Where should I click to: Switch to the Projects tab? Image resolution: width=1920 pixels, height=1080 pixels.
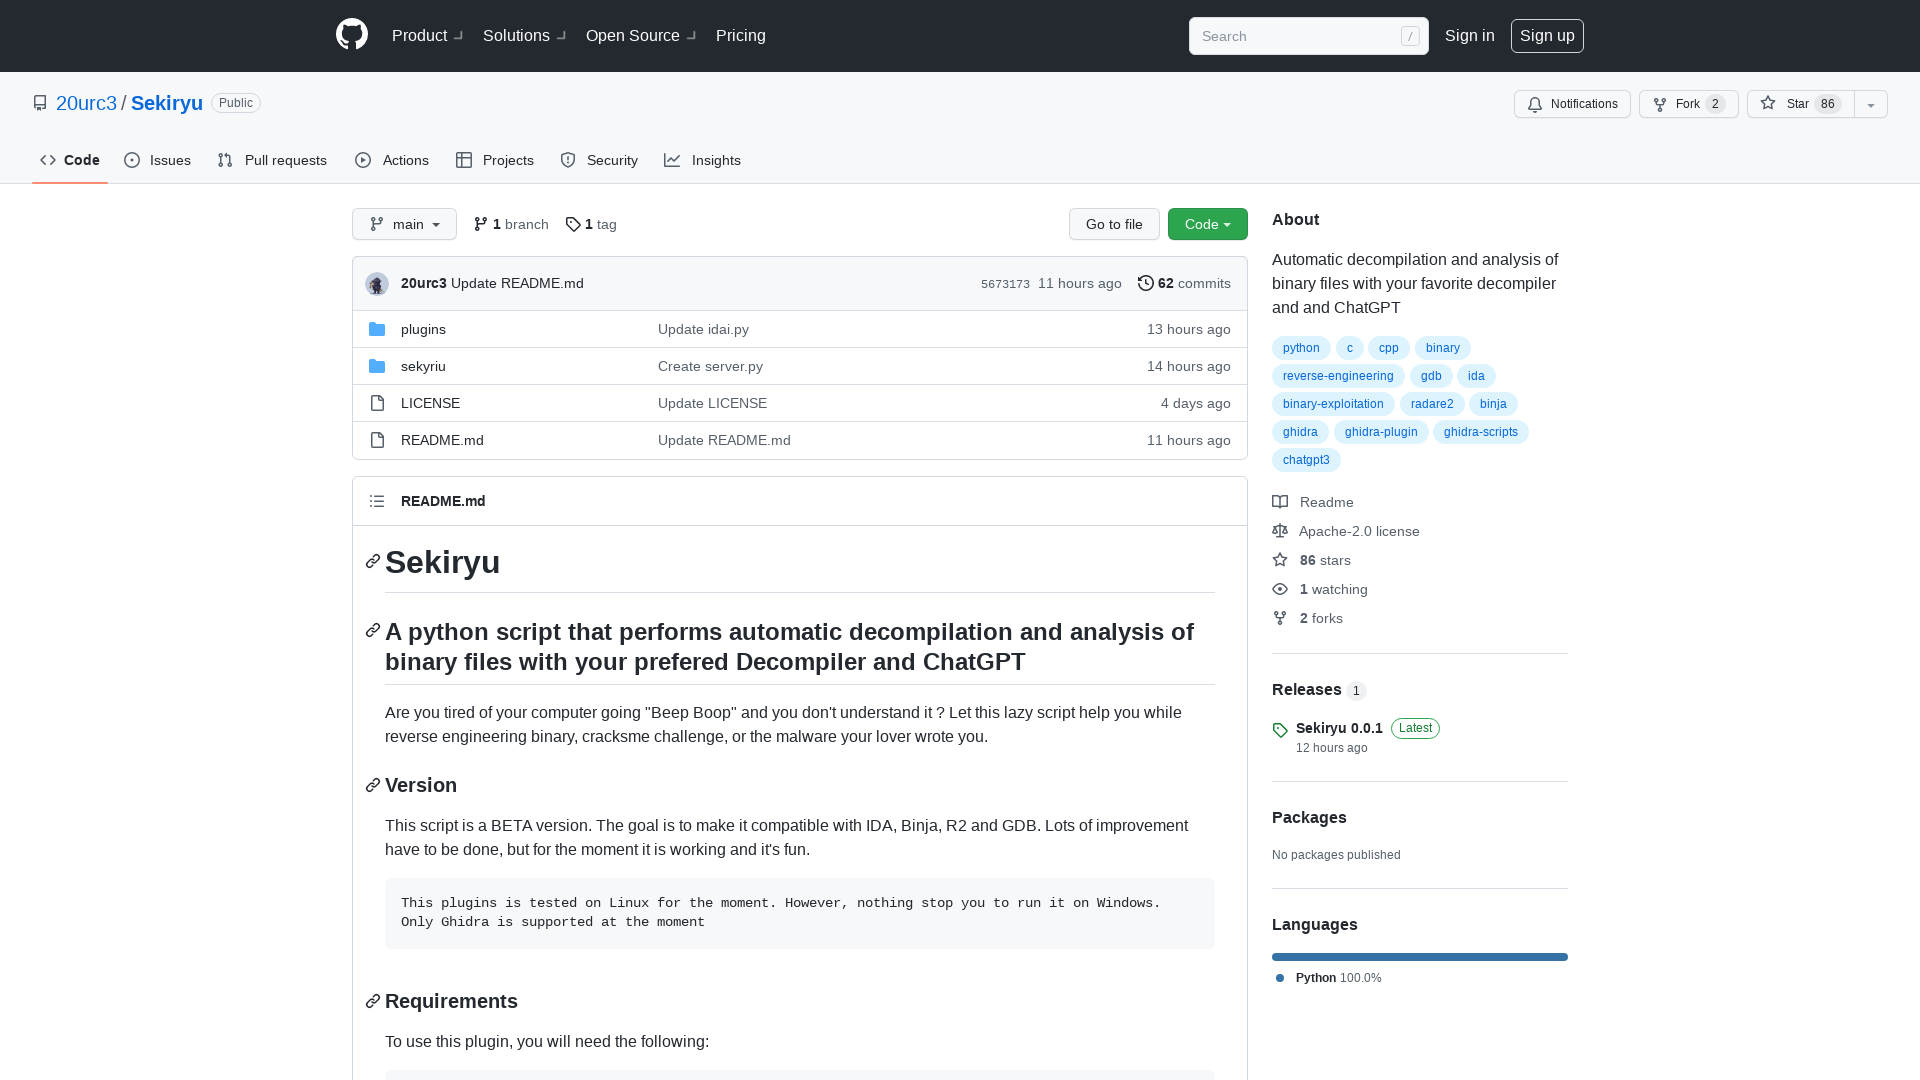pyautogui.click(x=495, y=160)
